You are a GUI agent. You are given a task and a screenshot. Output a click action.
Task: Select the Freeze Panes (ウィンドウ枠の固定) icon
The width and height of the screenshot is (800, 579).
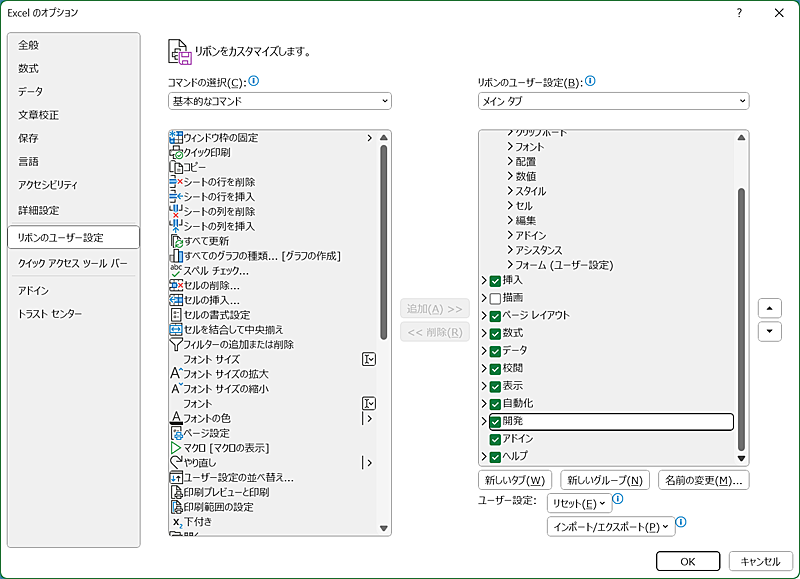point(176,138)
